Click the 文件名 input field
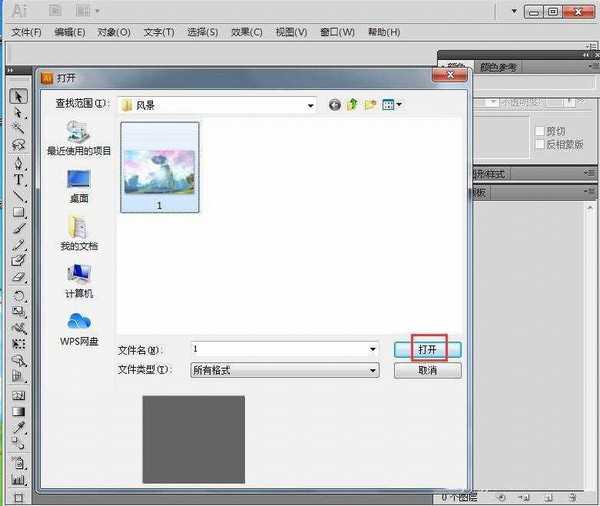Image resolution: width=600 pixels, height=506 pixels. click(285, 349)
